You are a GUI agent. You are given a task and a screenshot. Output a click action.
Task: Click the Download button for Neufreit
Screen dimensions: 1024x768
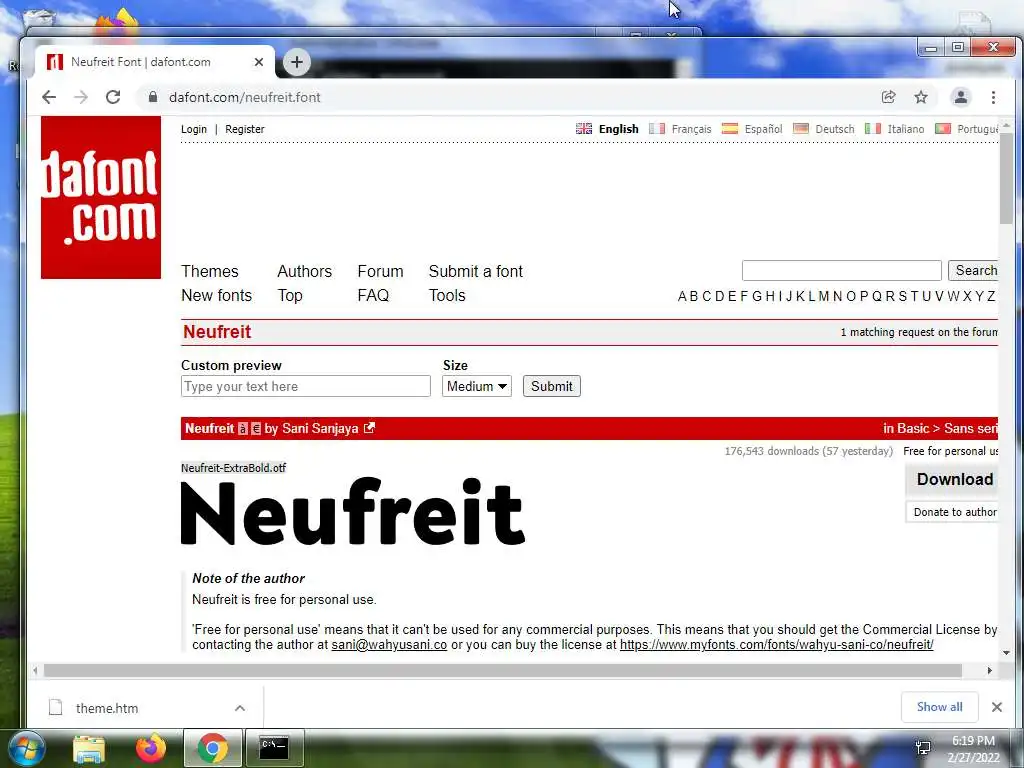(952, 479)
